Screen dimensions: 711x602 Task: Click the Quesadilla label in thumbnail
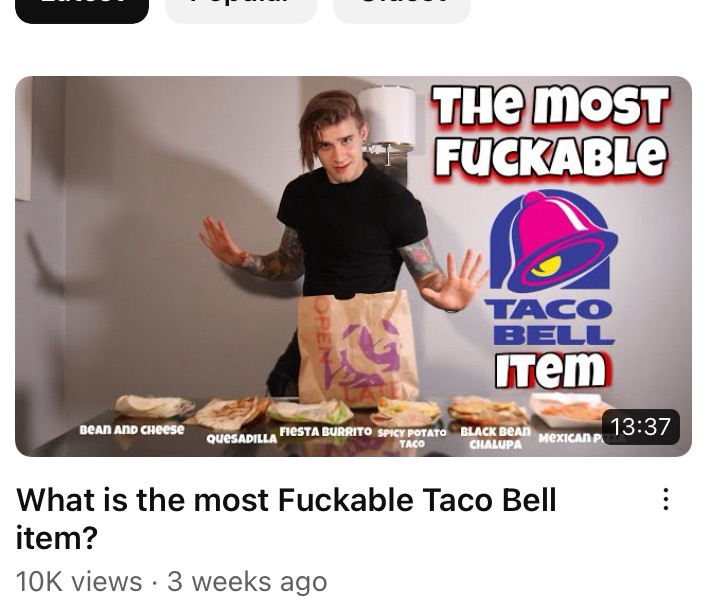(241, 438)
